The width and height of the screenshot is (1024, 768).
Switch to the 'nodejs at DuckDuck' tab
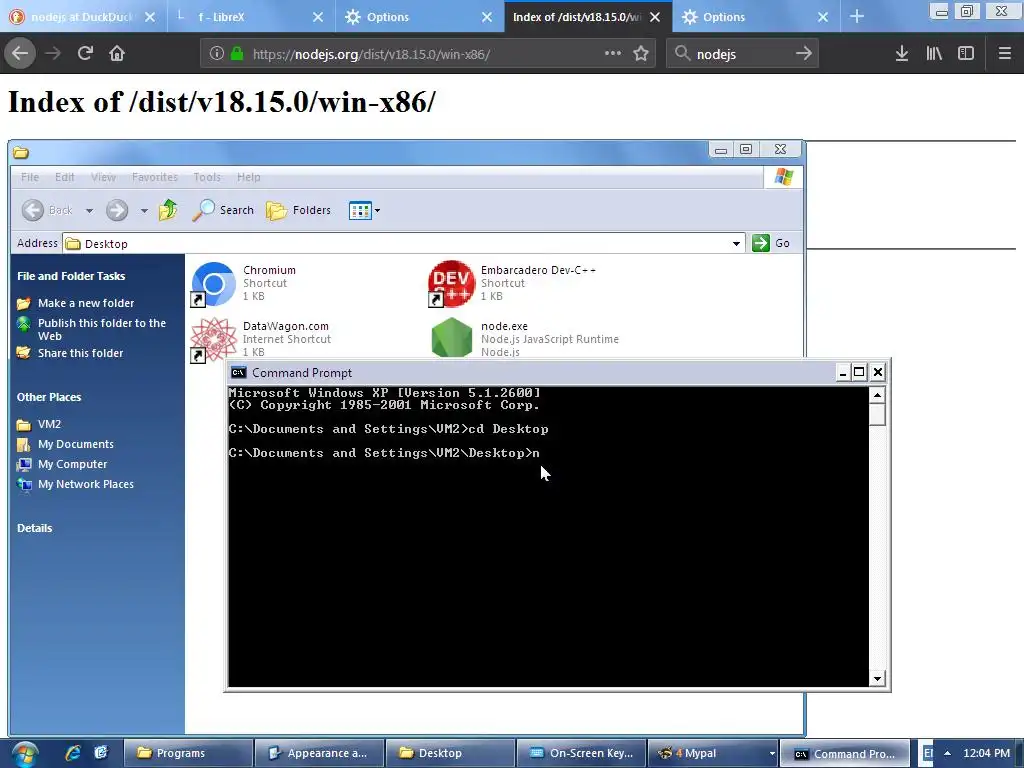pos(81,17)
